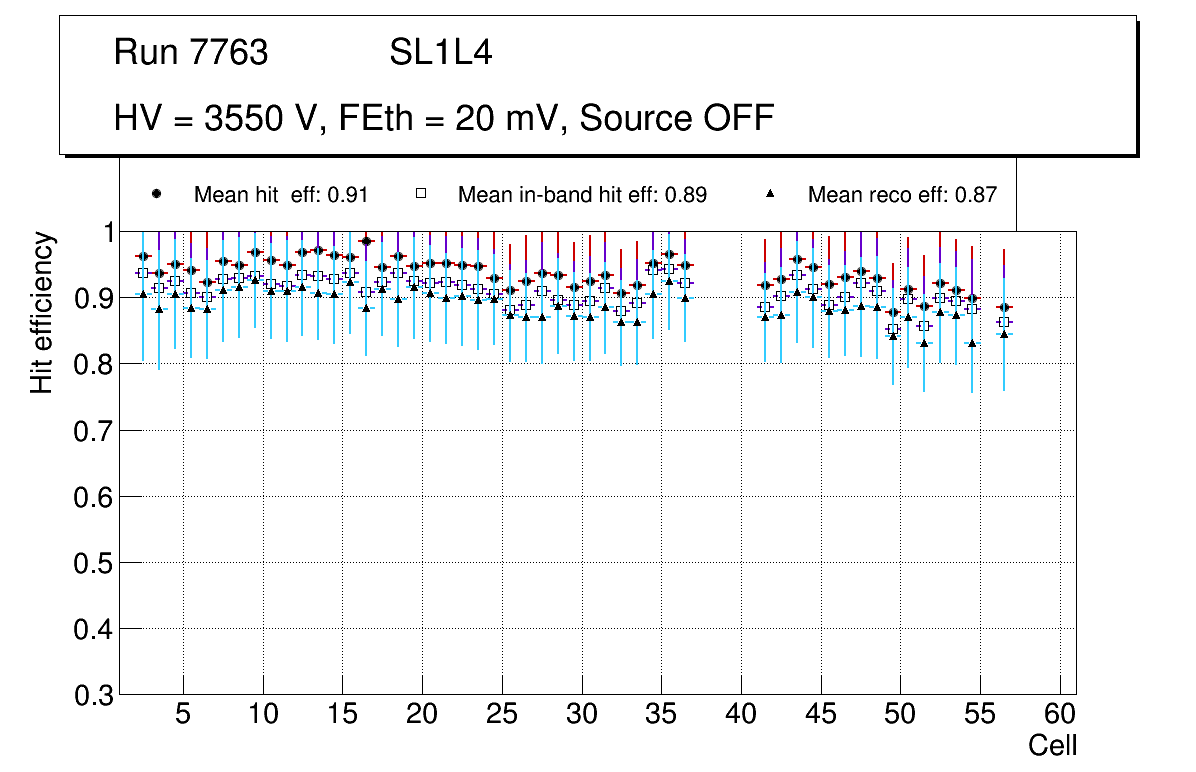Select the 'Mean hit eff: 0.91' legend label
The width and height of the screenshot is (1196, 772).
click(x=281, y=195)
